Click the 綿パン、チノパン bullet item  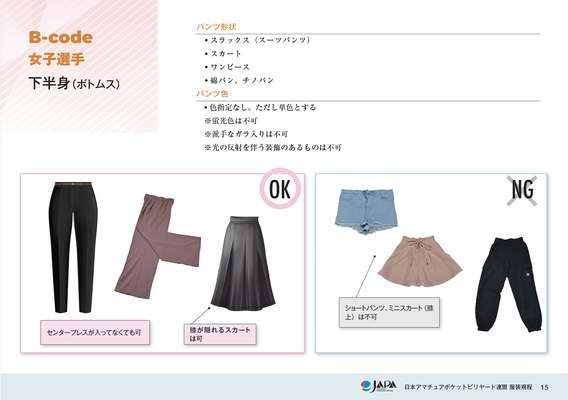coord(239,80)
